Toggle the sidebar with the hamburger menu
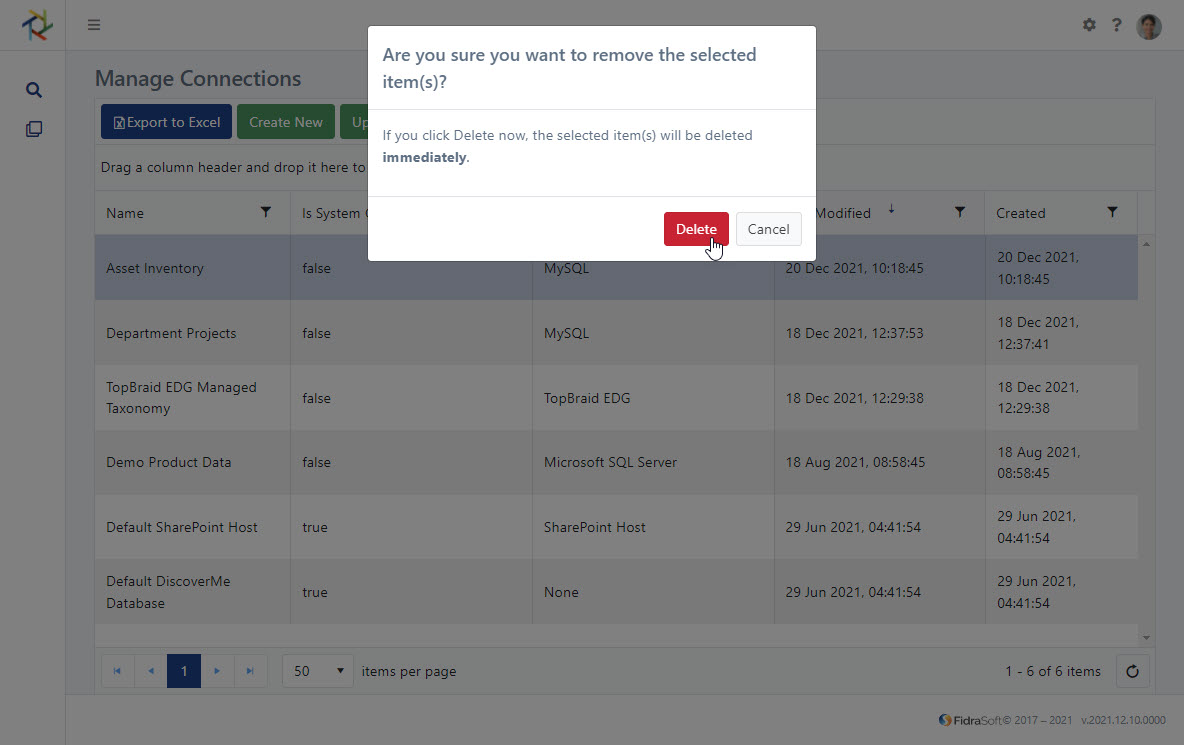The width and height of the screenshot is (1184, 745). (x=93, y=24)
